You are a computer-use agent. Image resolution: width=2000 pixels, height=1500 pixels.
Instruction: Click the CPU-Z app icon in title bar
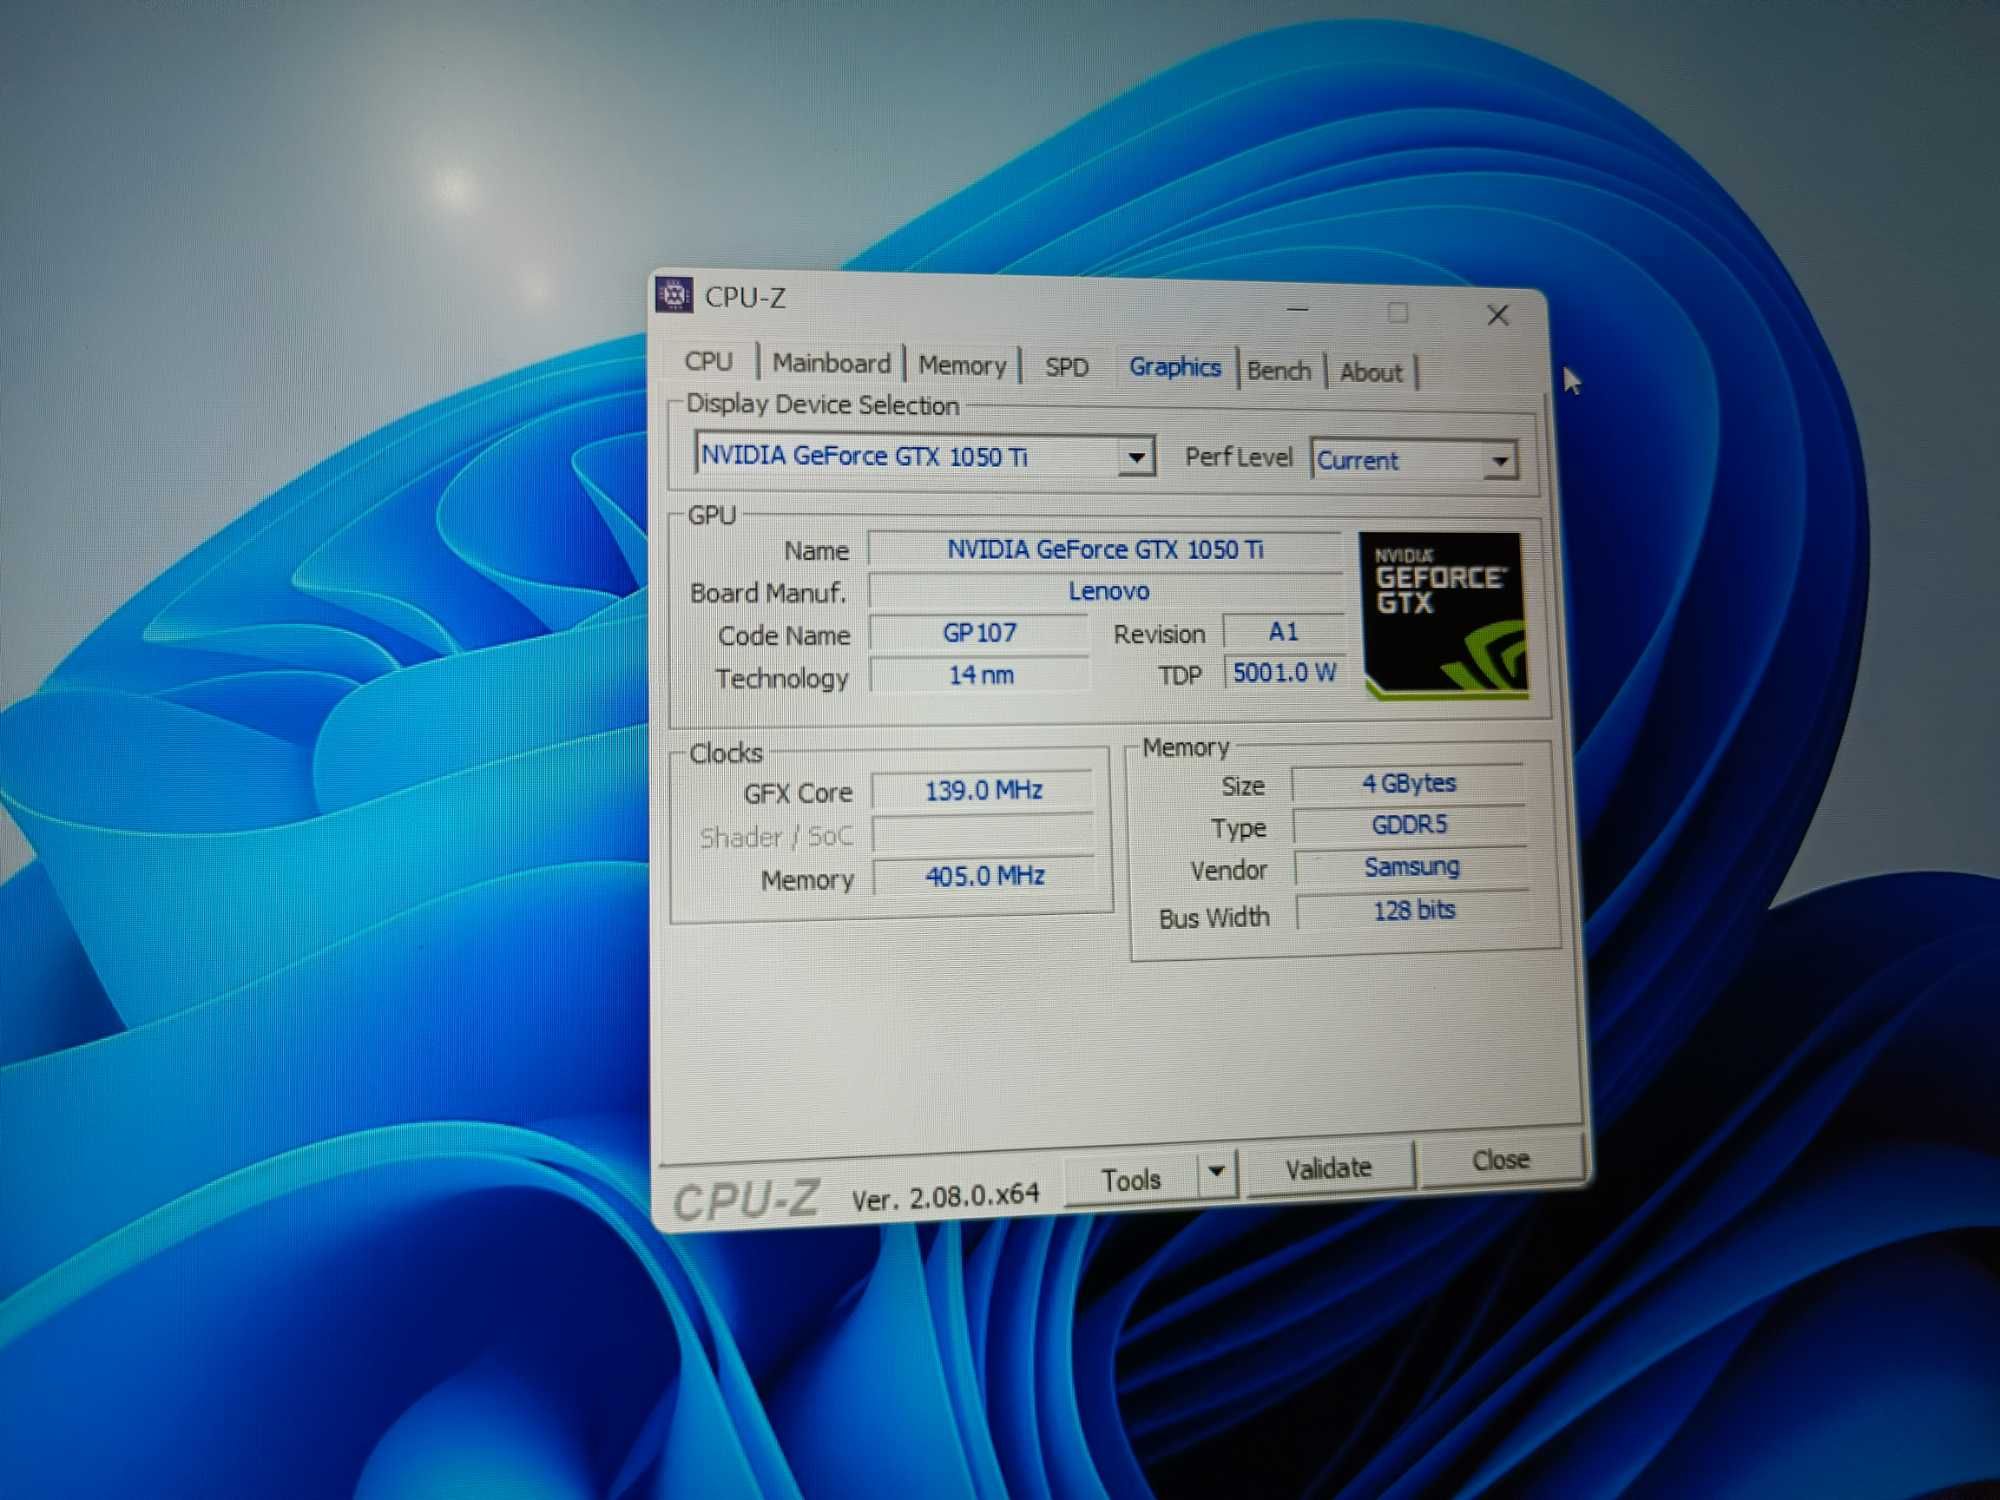coord(674,294)
